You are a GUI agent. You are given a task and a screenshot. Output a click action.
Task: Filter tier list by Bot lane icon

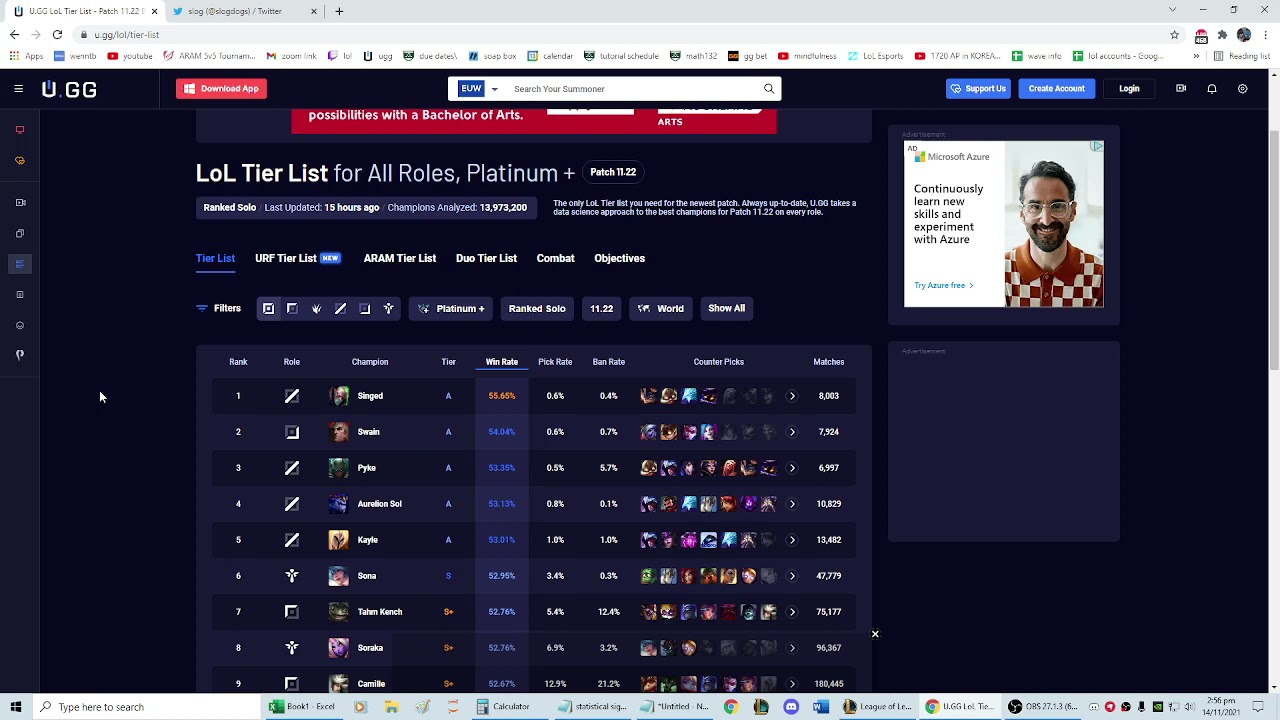364,309
